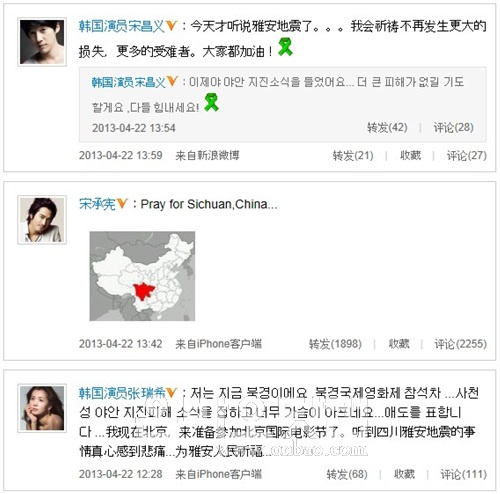This screenshot has height=494, width=500.
Task: Open 评论(28) on the quoted post
Action: pyautogui.click(x=453, y=127)
